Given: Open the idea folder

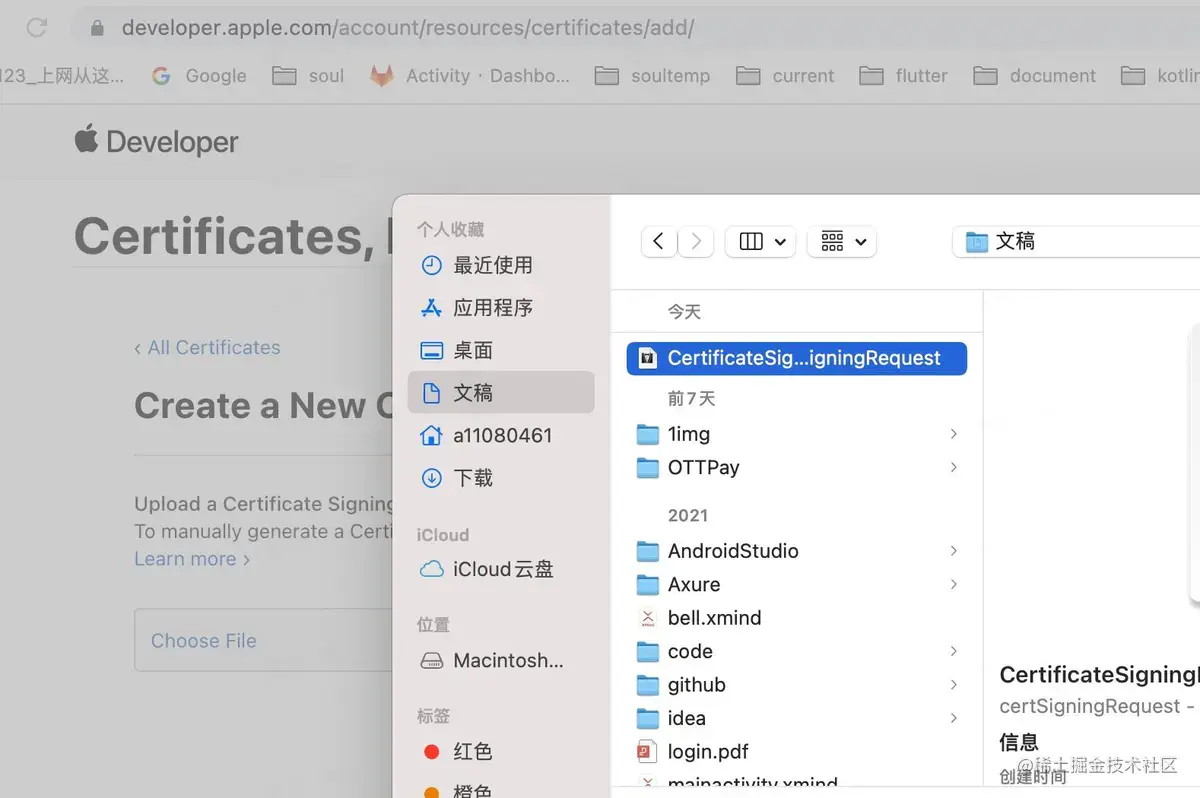Looking at the screenshot, I should pos(797,718).
